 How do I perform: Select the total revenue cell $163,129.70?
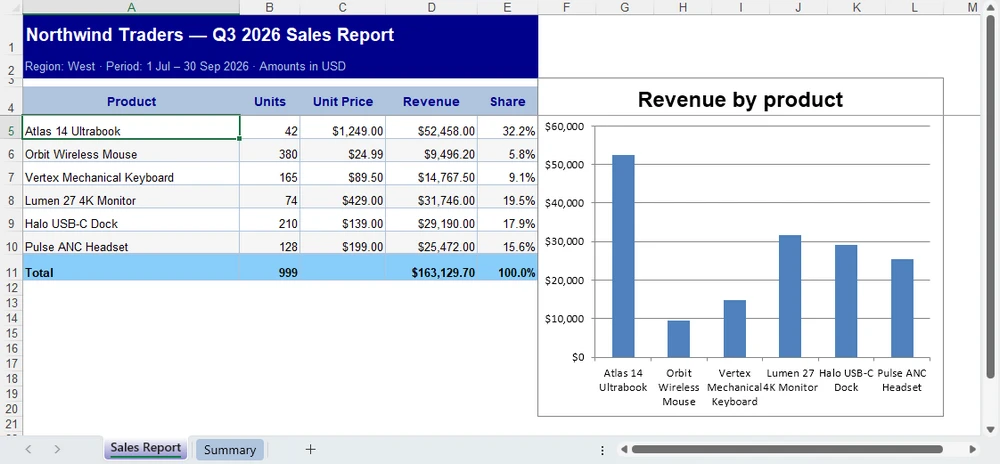(432, 267)
